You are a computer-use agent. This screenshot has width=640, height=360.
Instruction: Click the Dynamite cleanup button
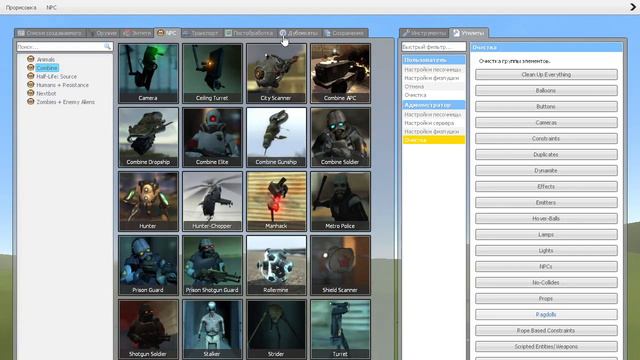[x=546, y=171]
